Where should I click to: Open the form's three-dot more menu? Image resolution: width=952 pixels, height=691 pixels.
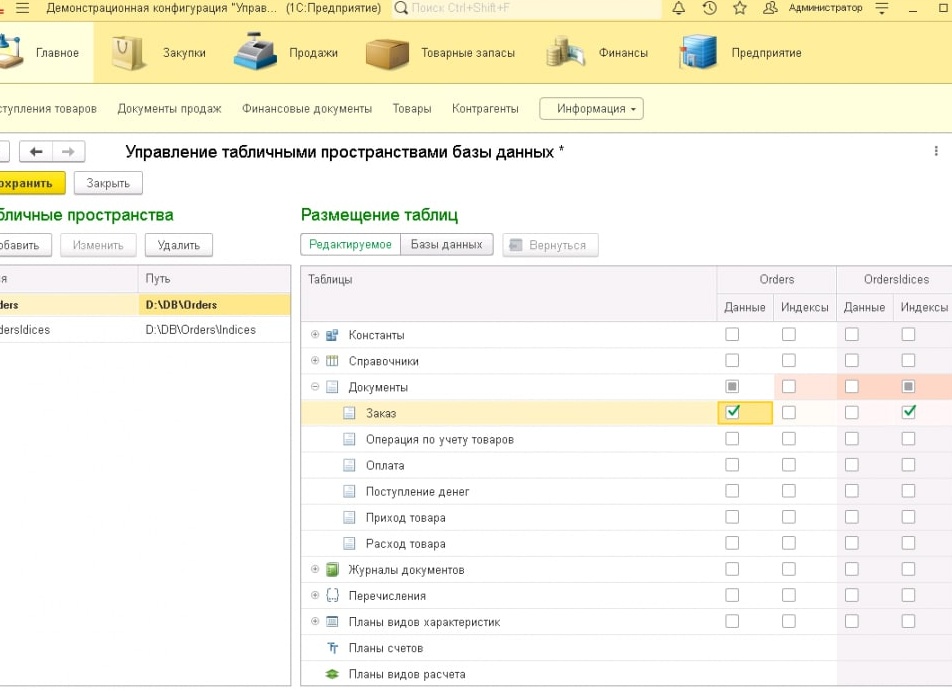[936, 151]
